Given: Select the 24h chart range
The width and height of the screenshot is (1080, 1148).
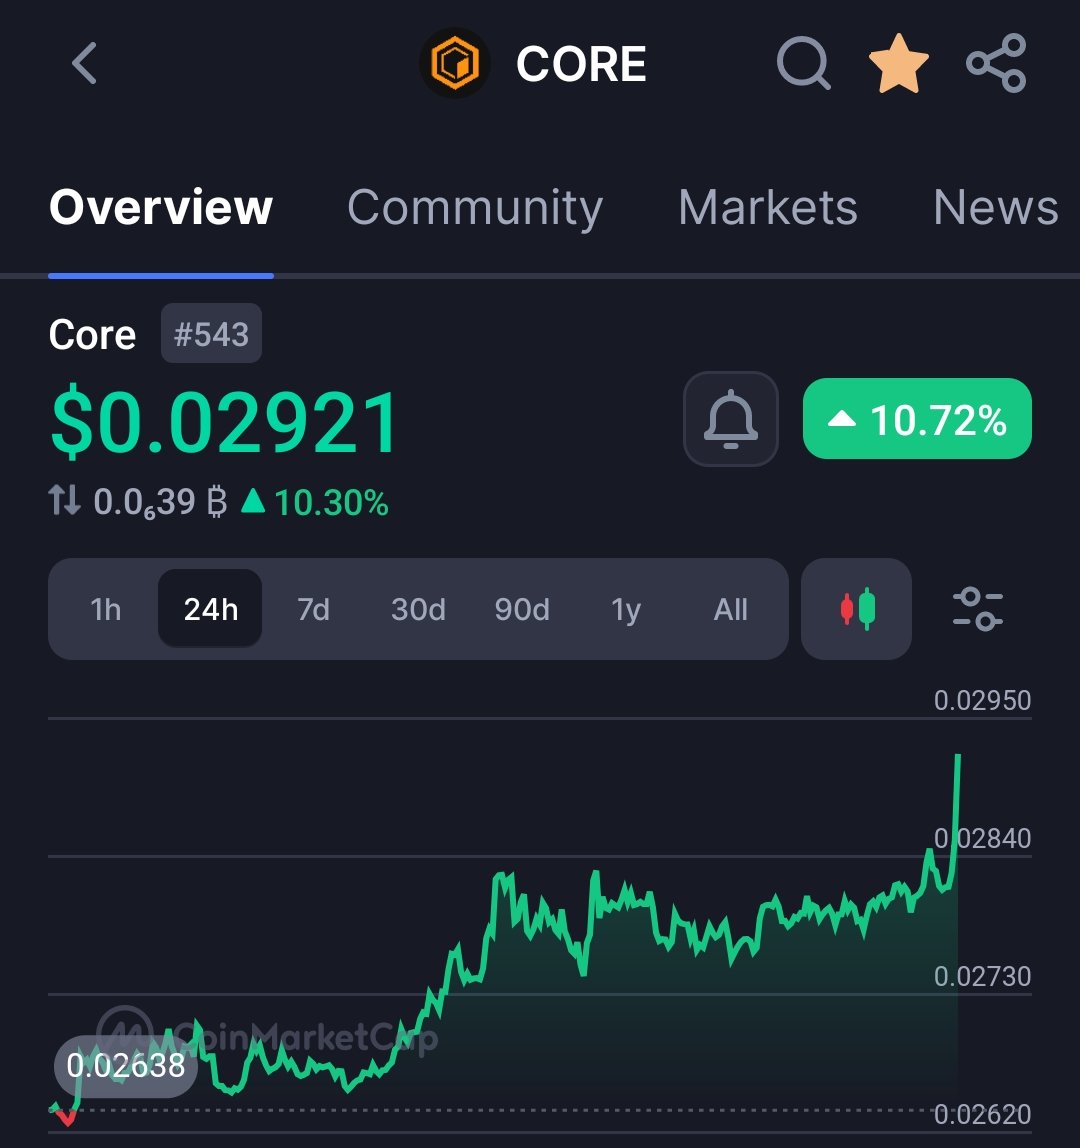Looking at the screenshot, I should coord(210,609).
